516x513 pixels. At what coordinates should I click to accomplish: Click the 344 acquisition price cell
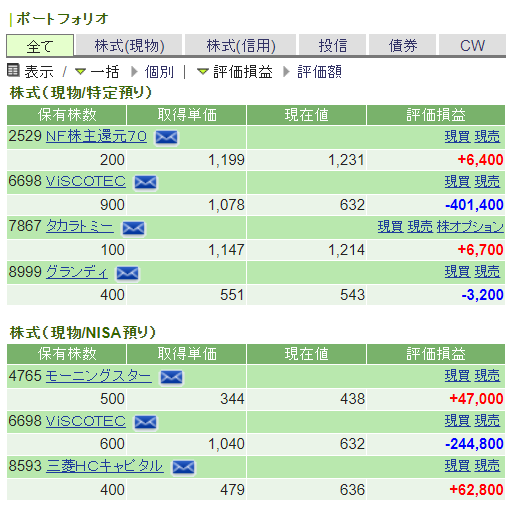(x=186, y=399)
